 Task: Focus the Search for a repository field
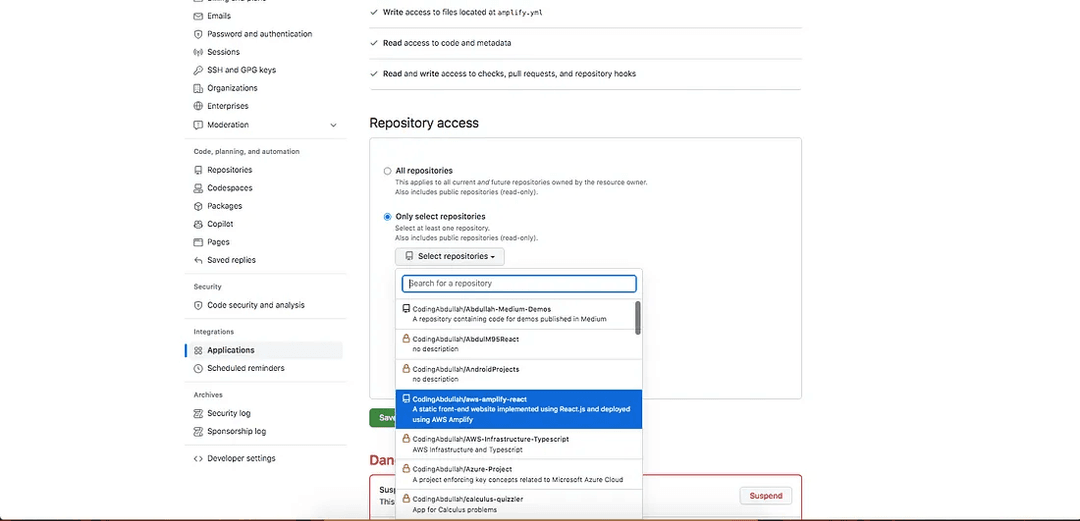[519, 283]
